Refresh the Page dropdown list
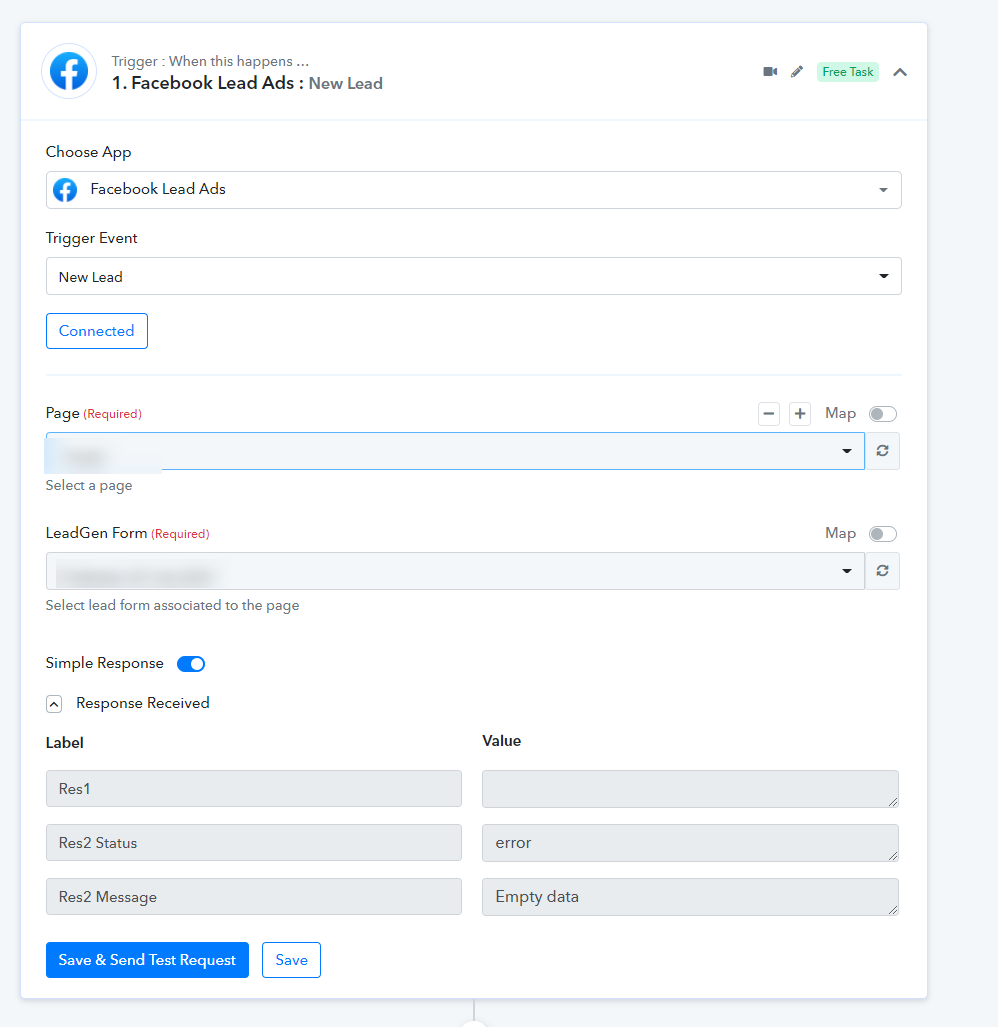 click(x=882, y=451)
